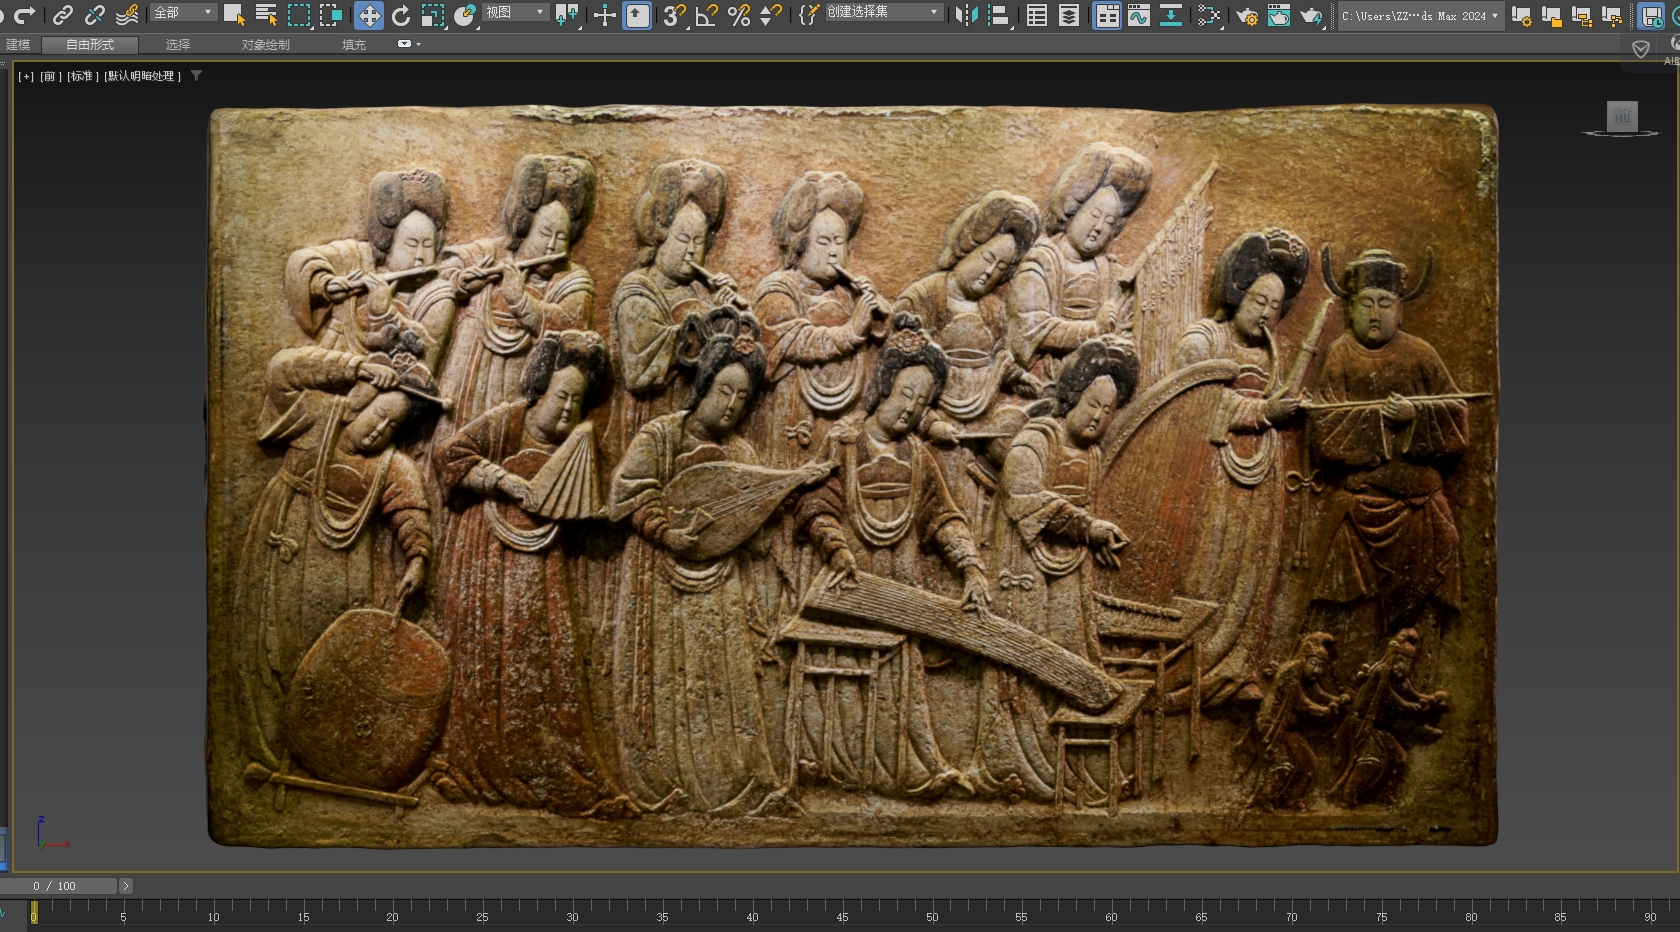Click Select and Manipulate crosshair icon
This screenshot has width=1680, height=932.
[x=604, y=15]
